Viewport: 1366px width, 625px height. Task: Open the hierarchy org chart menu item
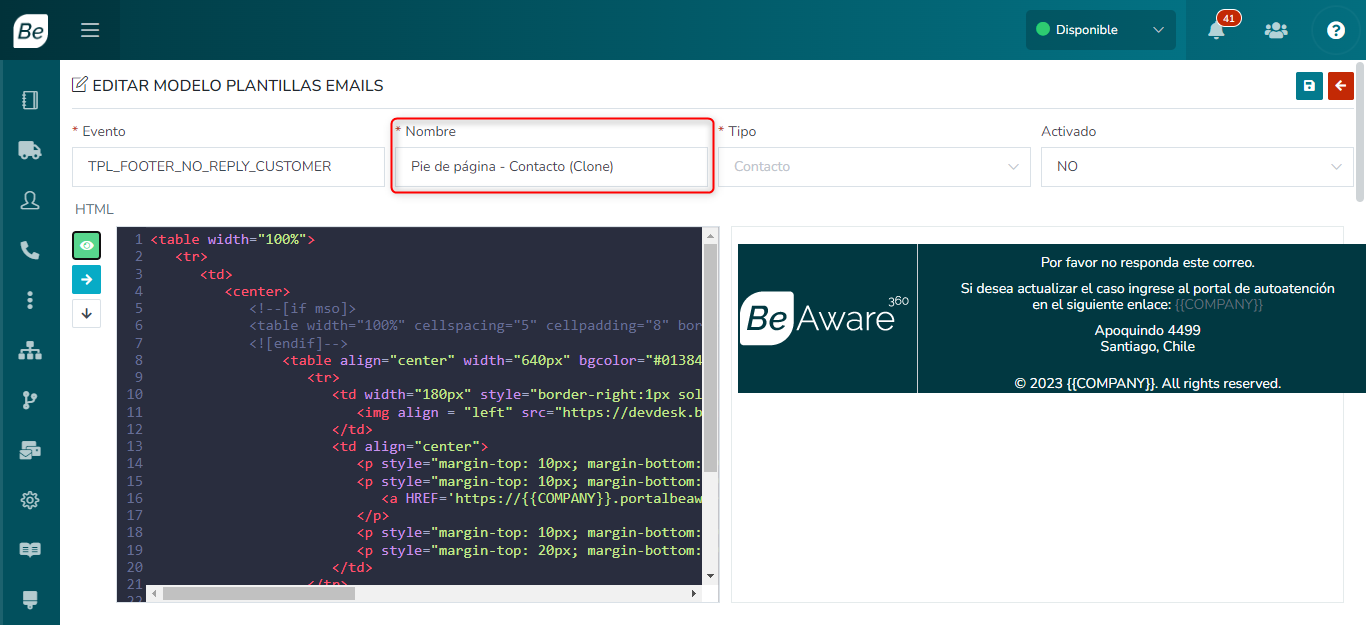pos(30,351)
